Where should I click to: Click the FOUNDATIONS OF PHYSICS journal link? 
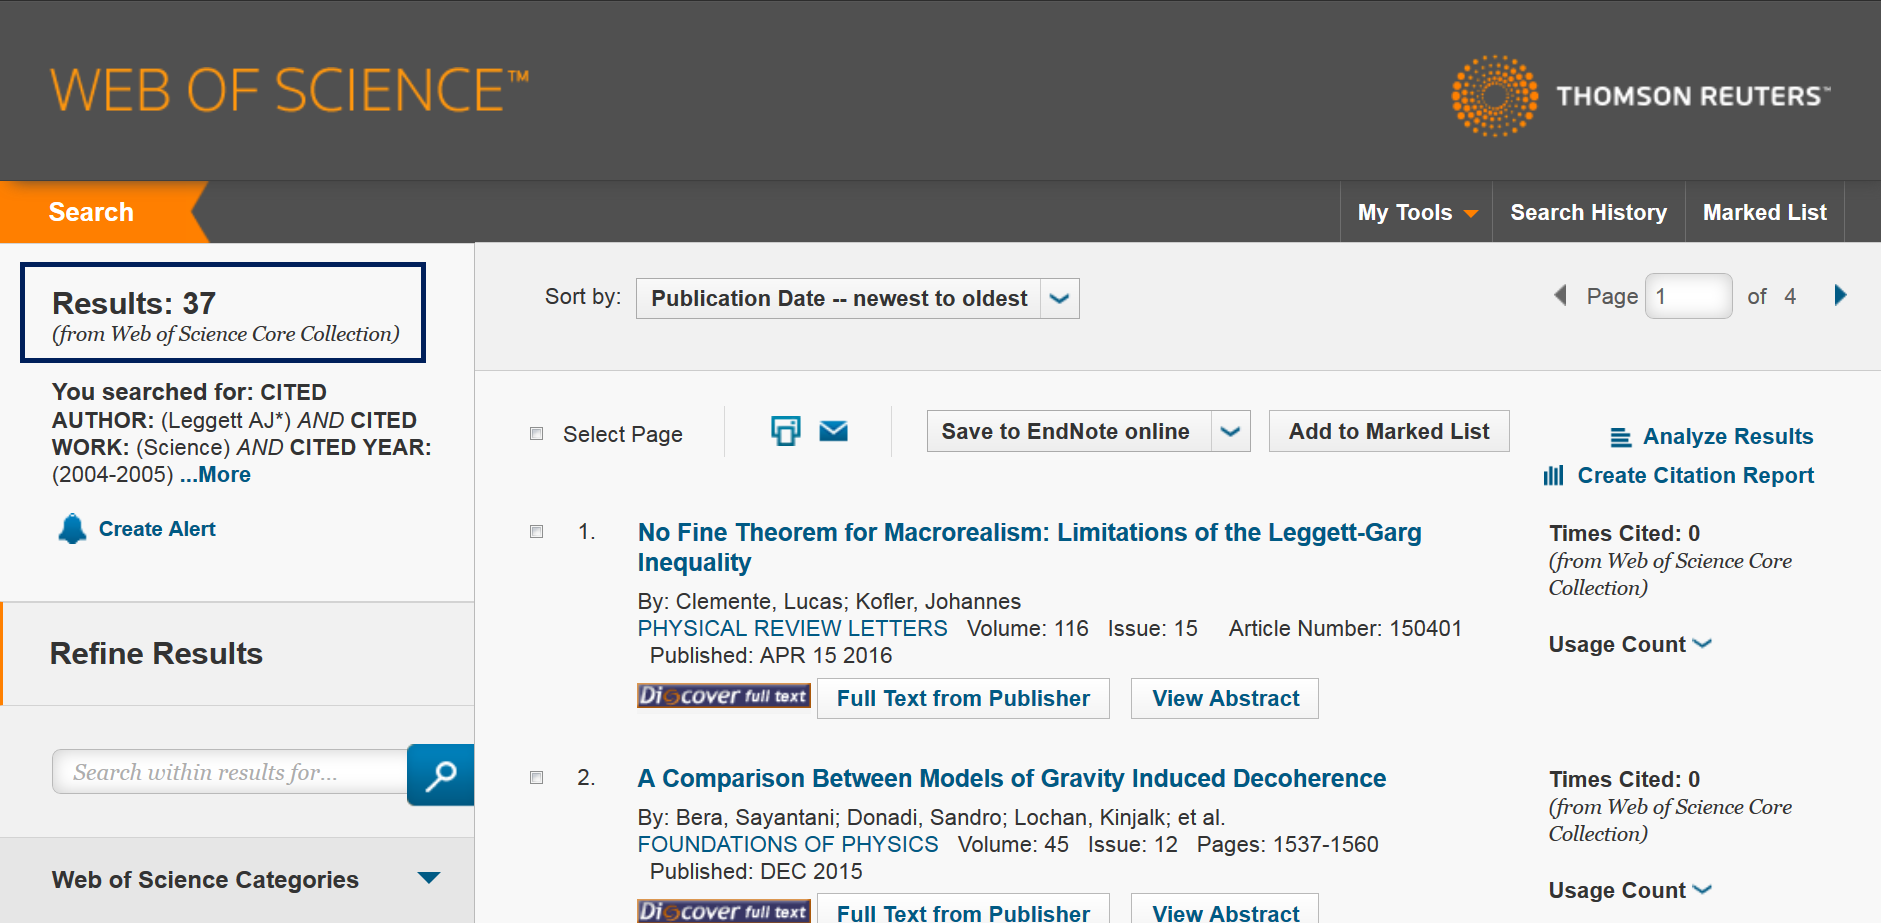click(x=788, y=844)
